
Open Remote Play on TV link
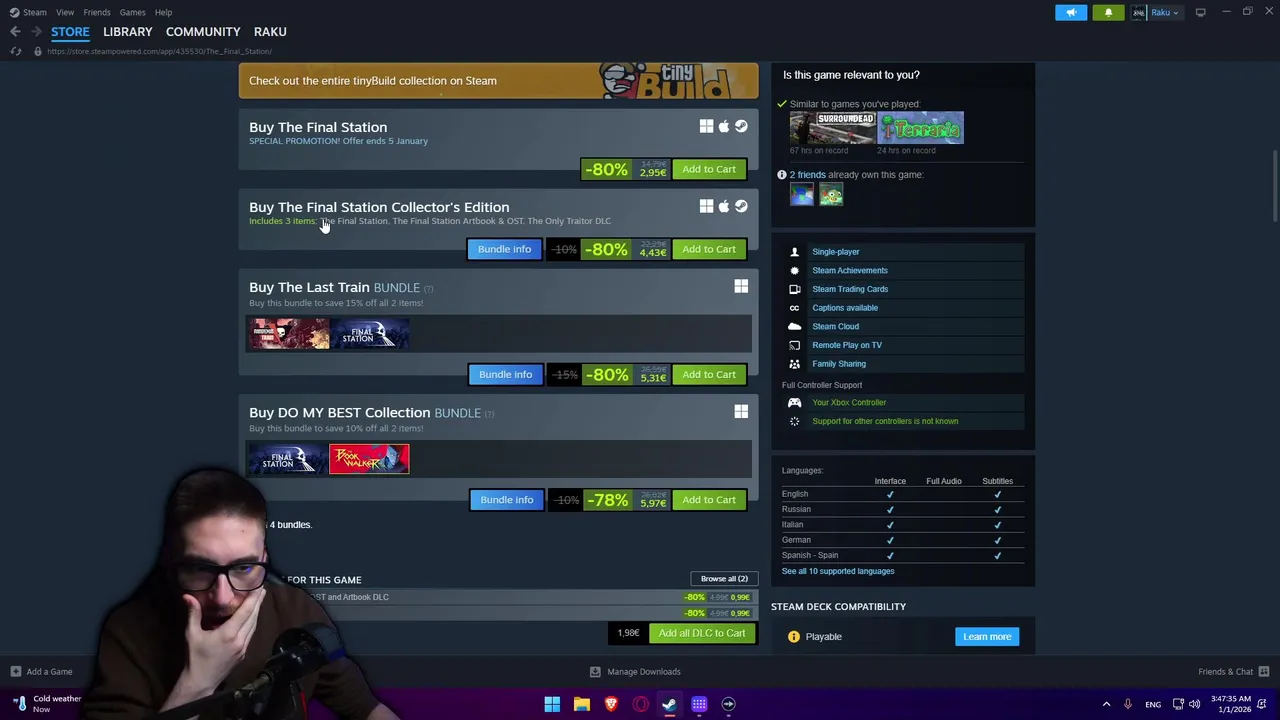(x=847, y=345)
